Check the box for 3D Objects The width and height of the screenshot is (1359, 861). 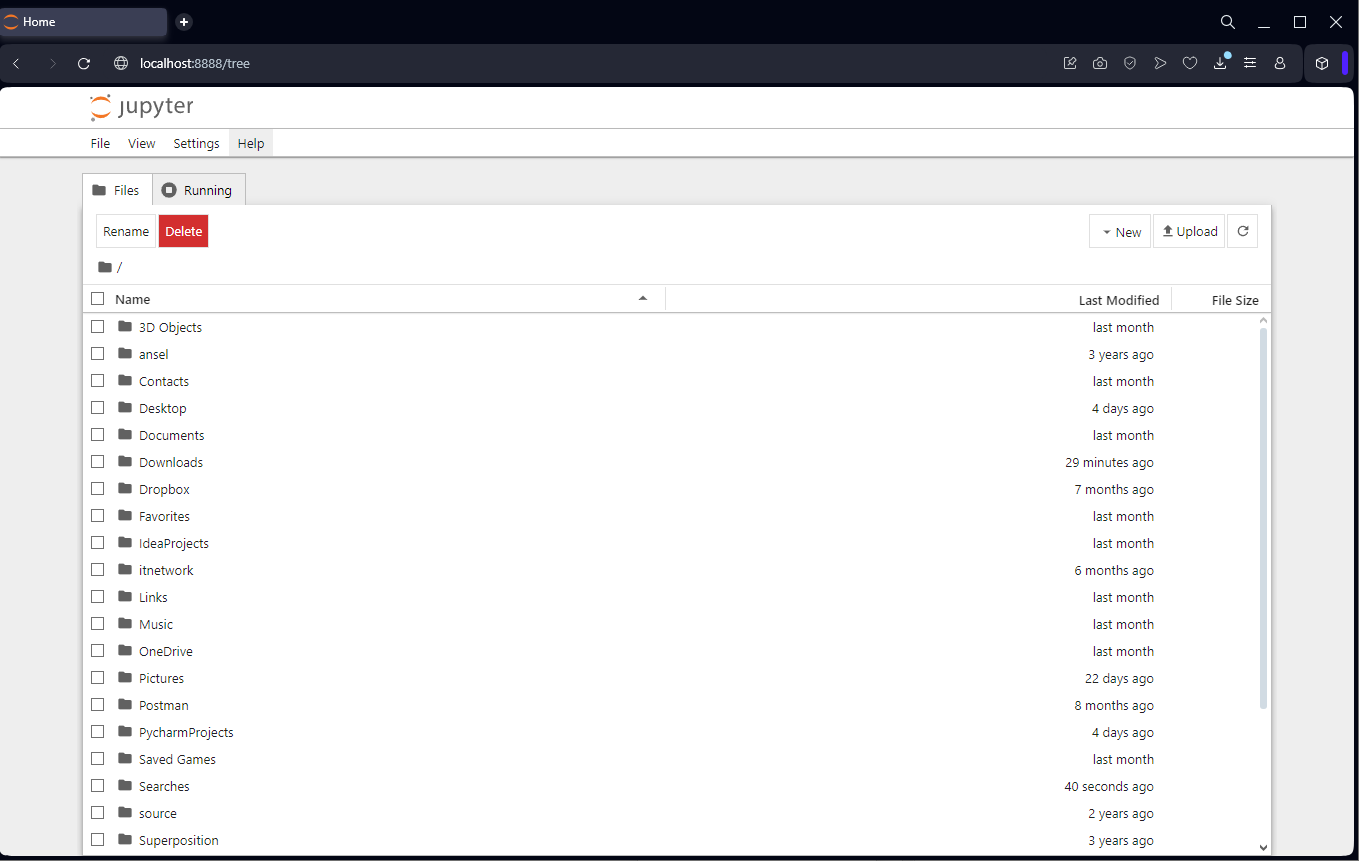coord(98,326)
